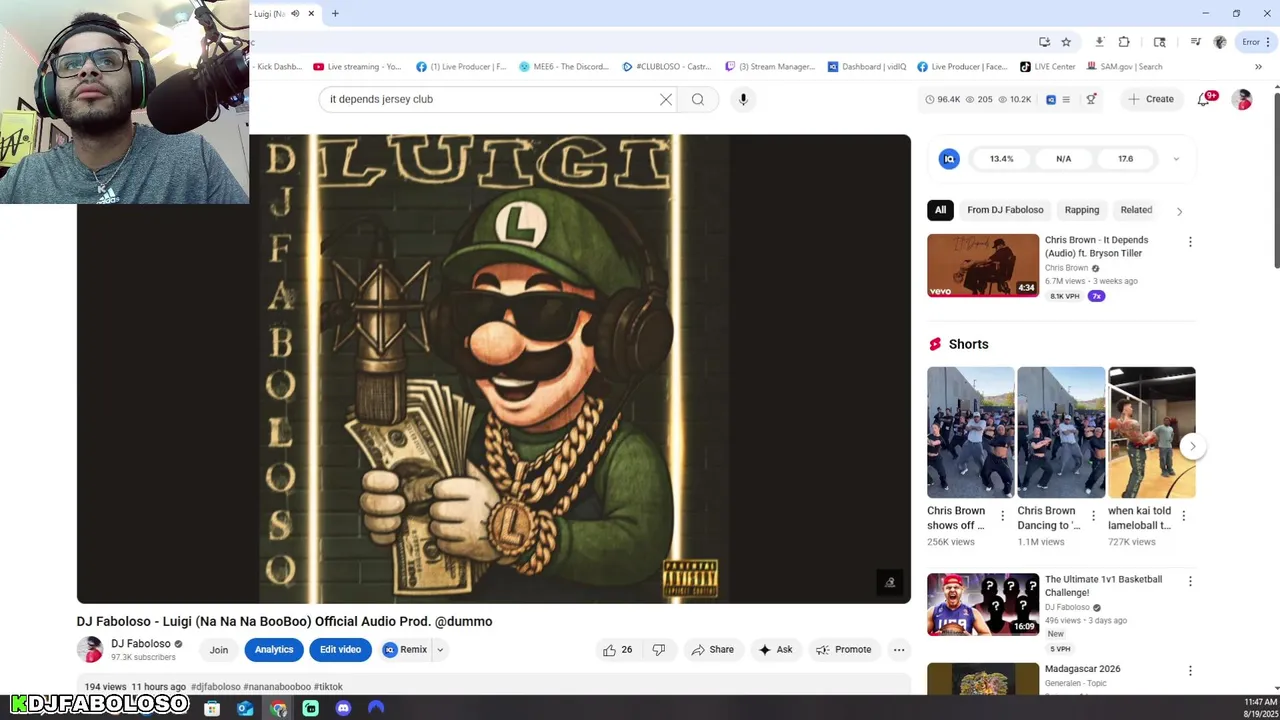Open options for Chris Brown It Depends
Viewport: 1280px width, 720px height.
[1190, 242]
